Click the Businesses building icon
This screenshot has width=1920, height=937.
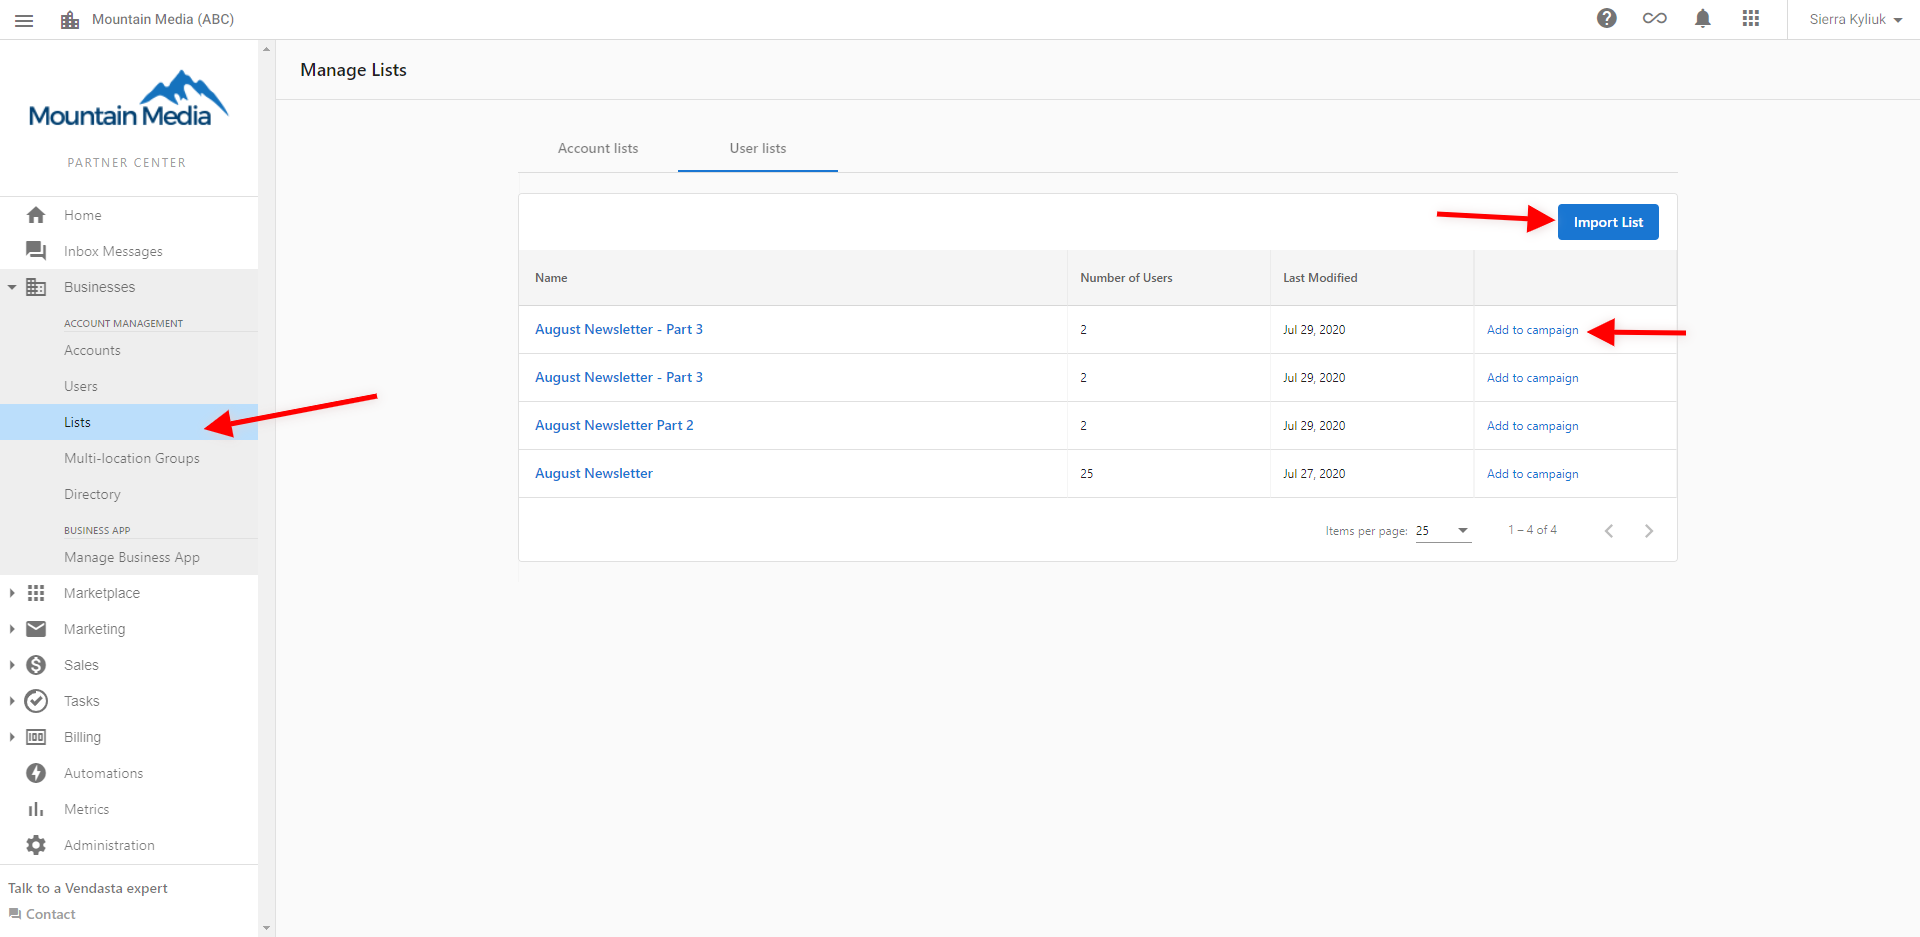point(36,287)
